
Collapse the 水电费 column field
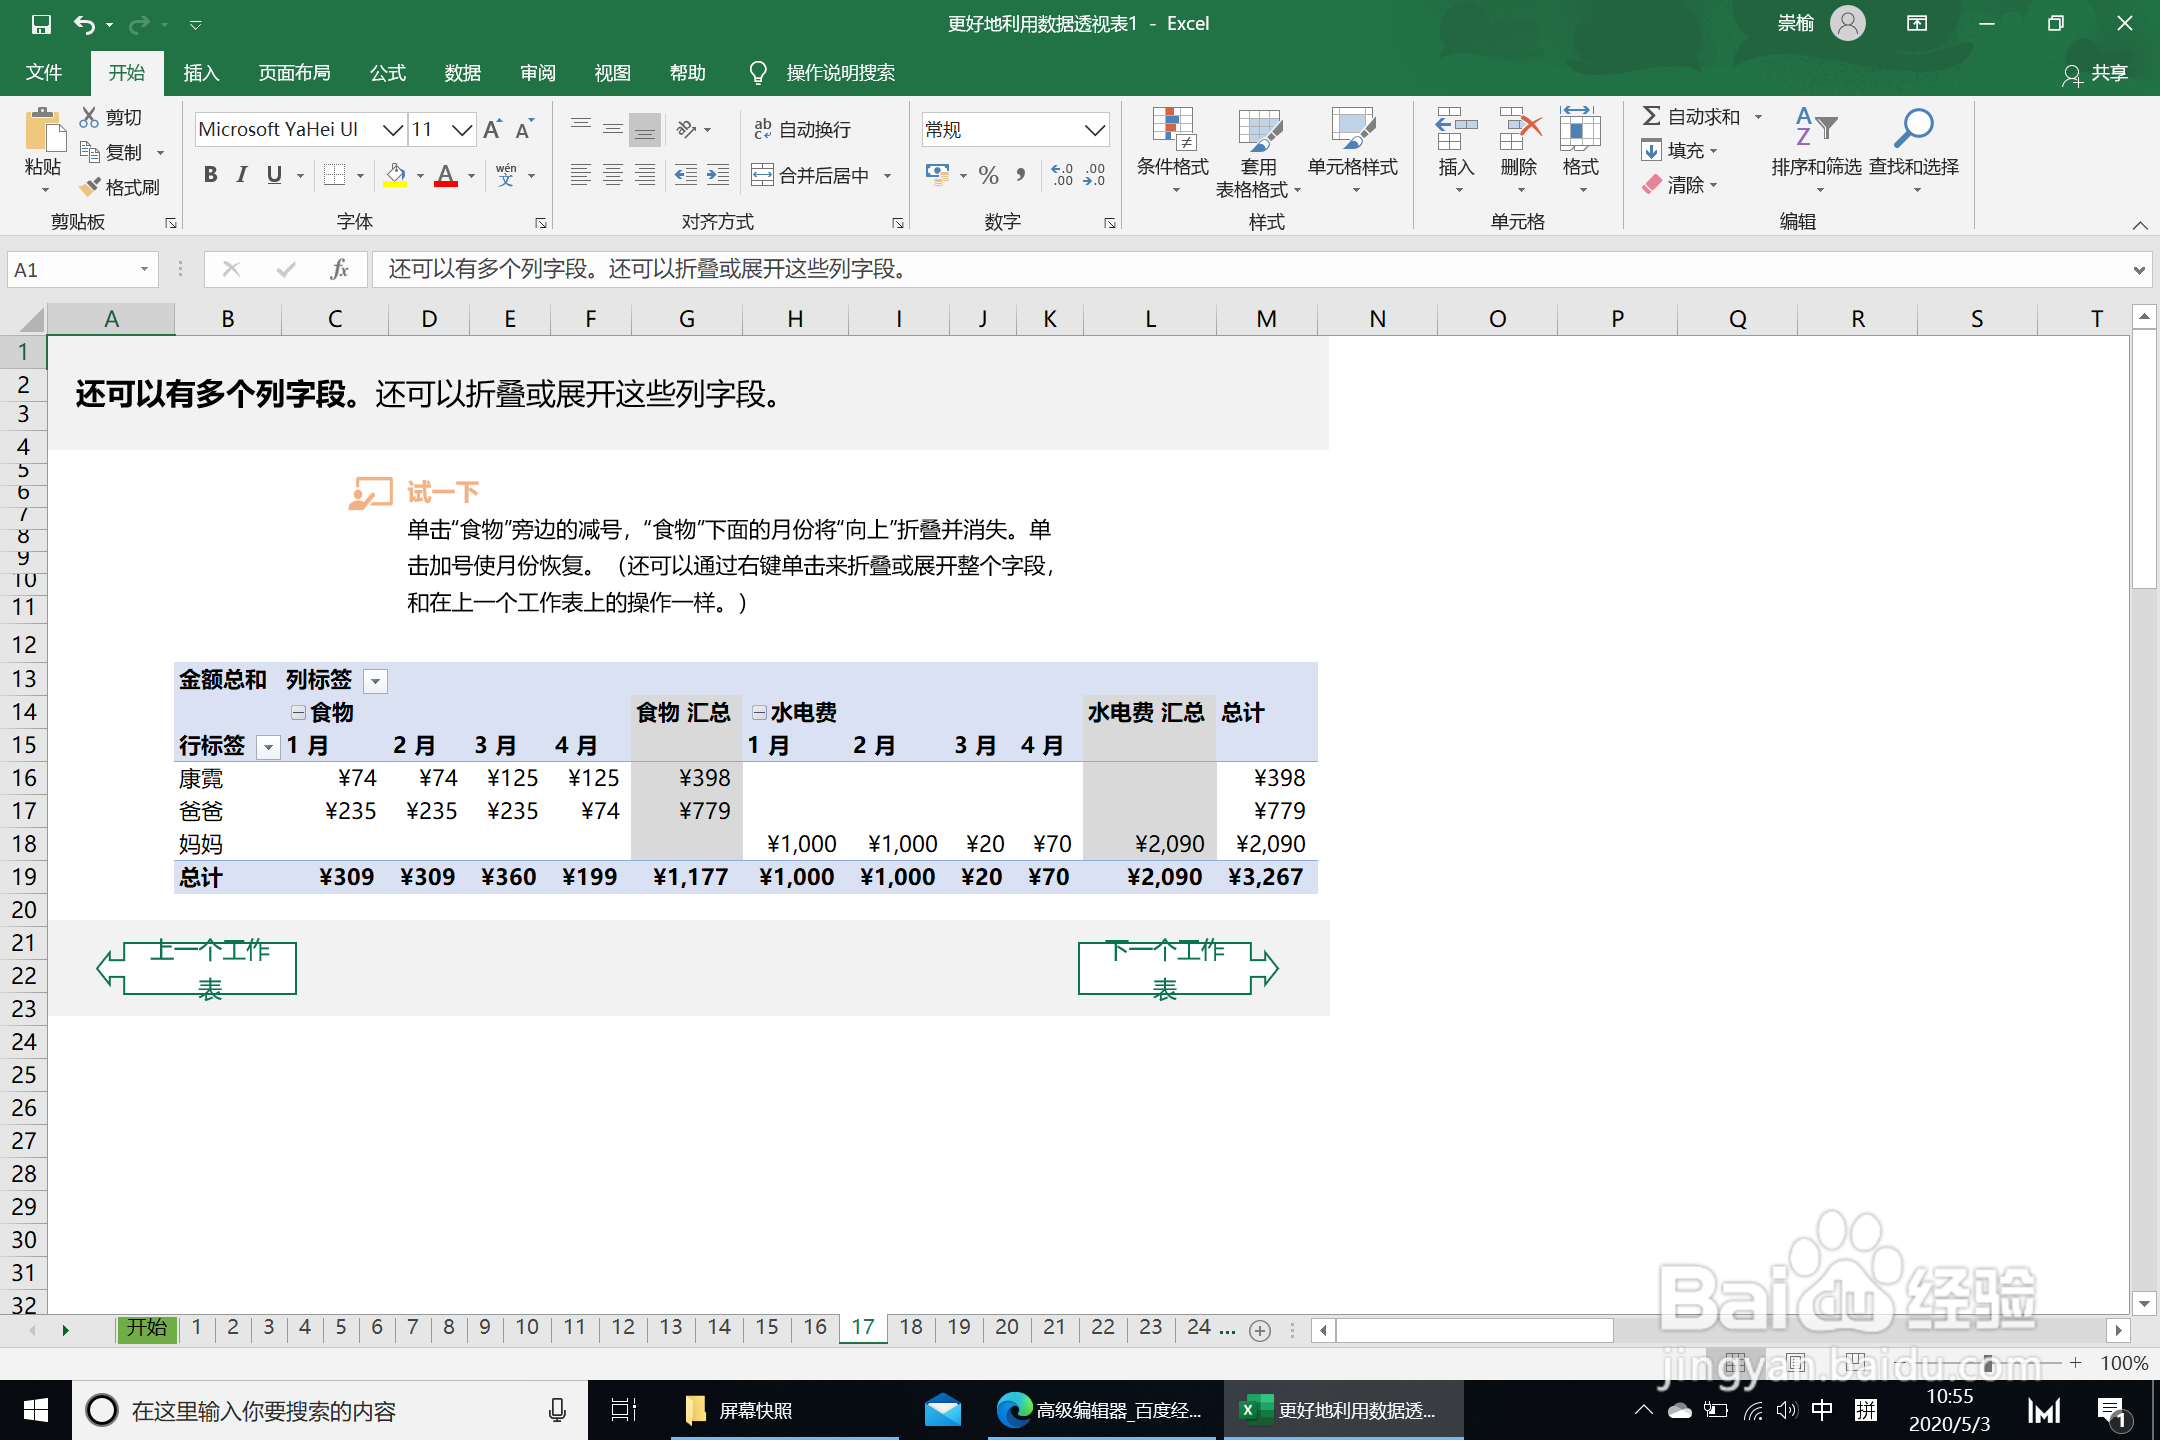(x=759, y=713)
